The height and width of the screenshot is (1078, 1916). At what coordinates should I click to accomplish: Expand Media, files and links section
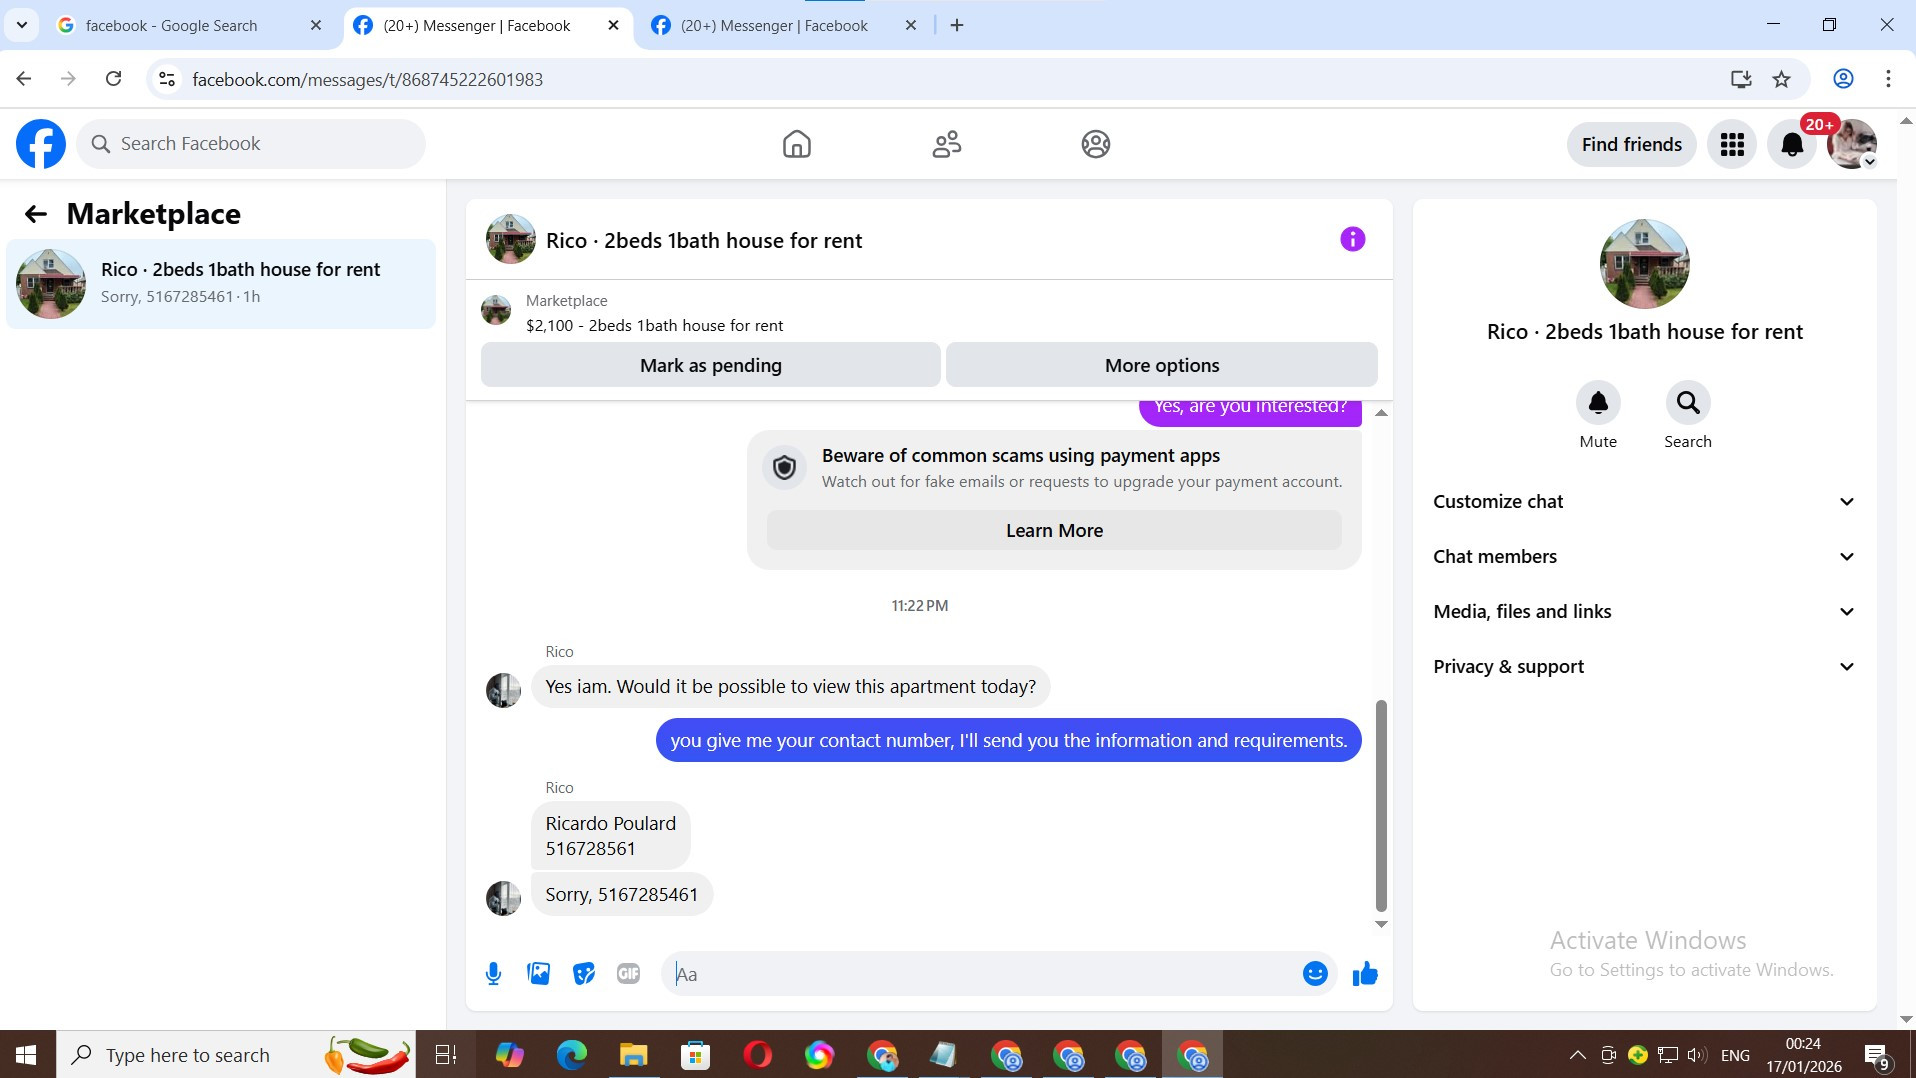(x=1645, y=612)
